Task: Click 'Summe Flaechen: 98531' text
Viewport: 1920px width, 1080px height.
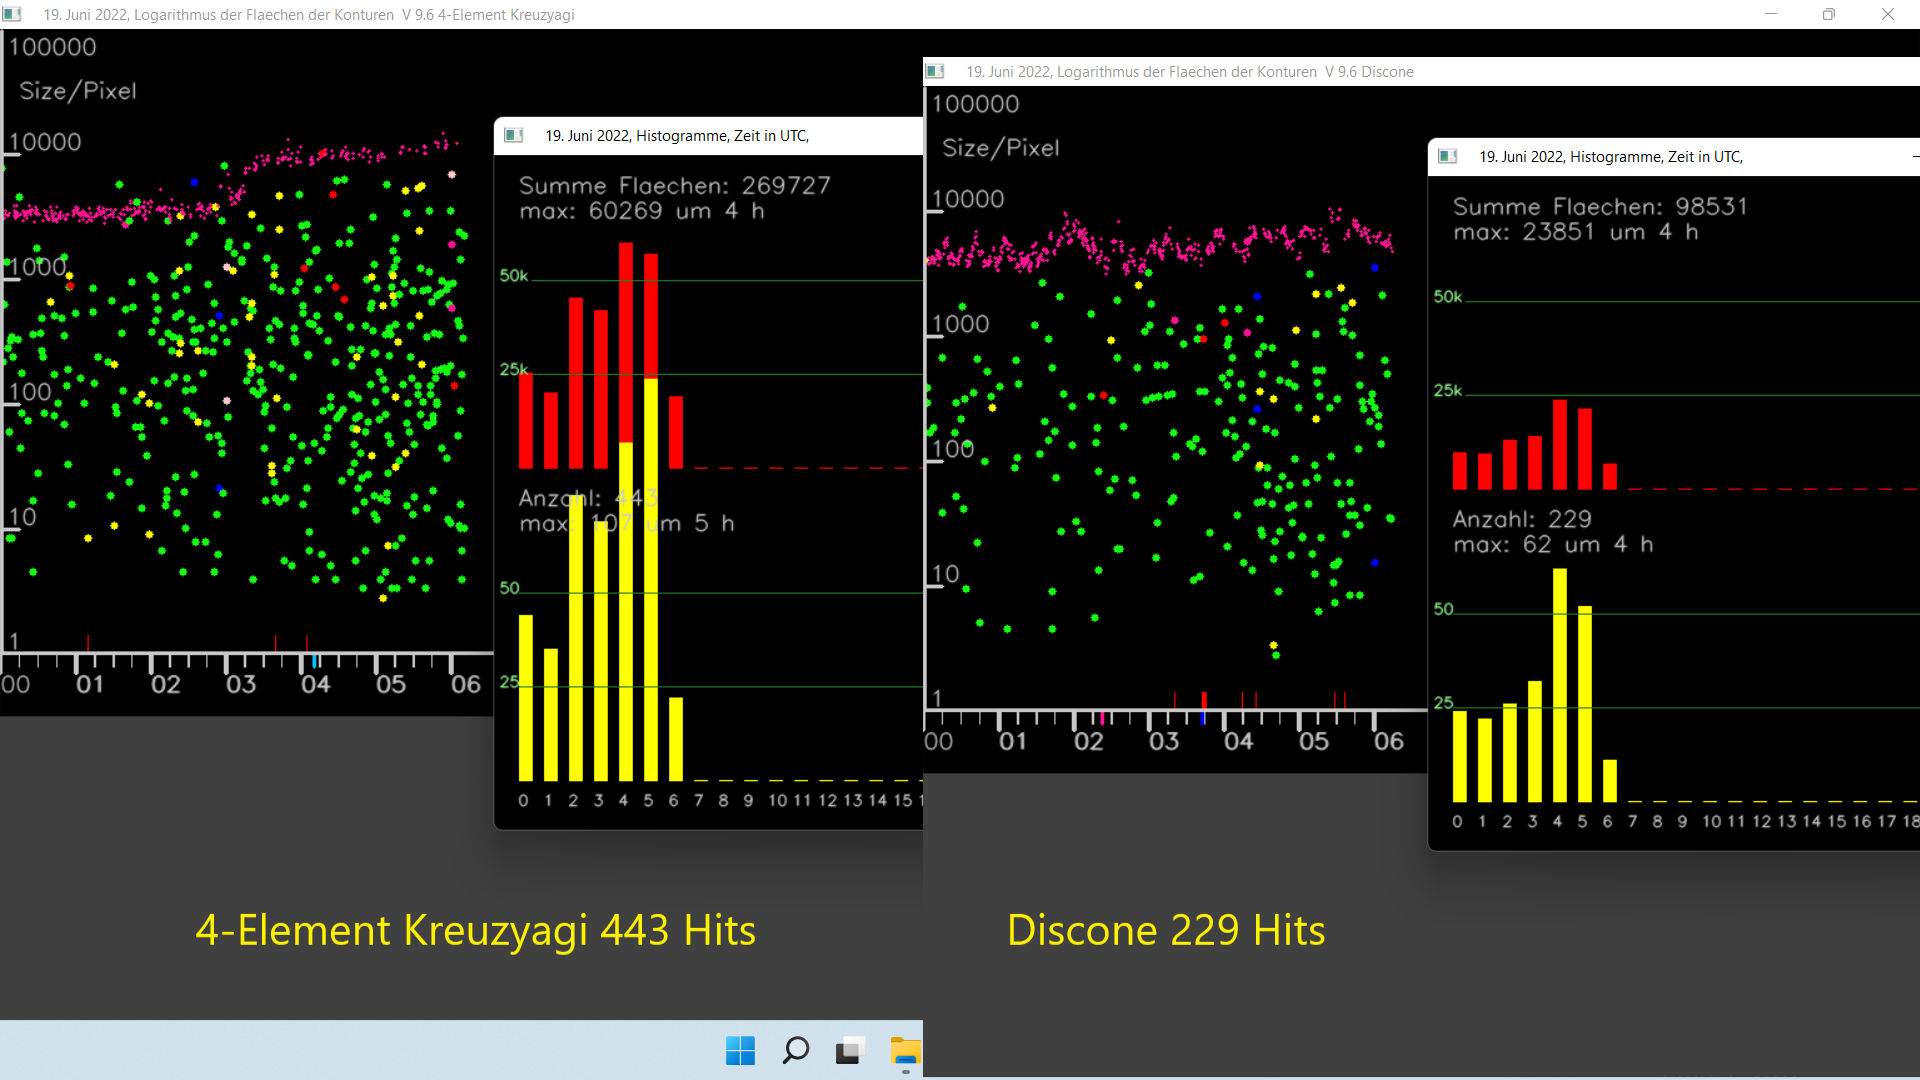Action: (x=1600, y=206)
